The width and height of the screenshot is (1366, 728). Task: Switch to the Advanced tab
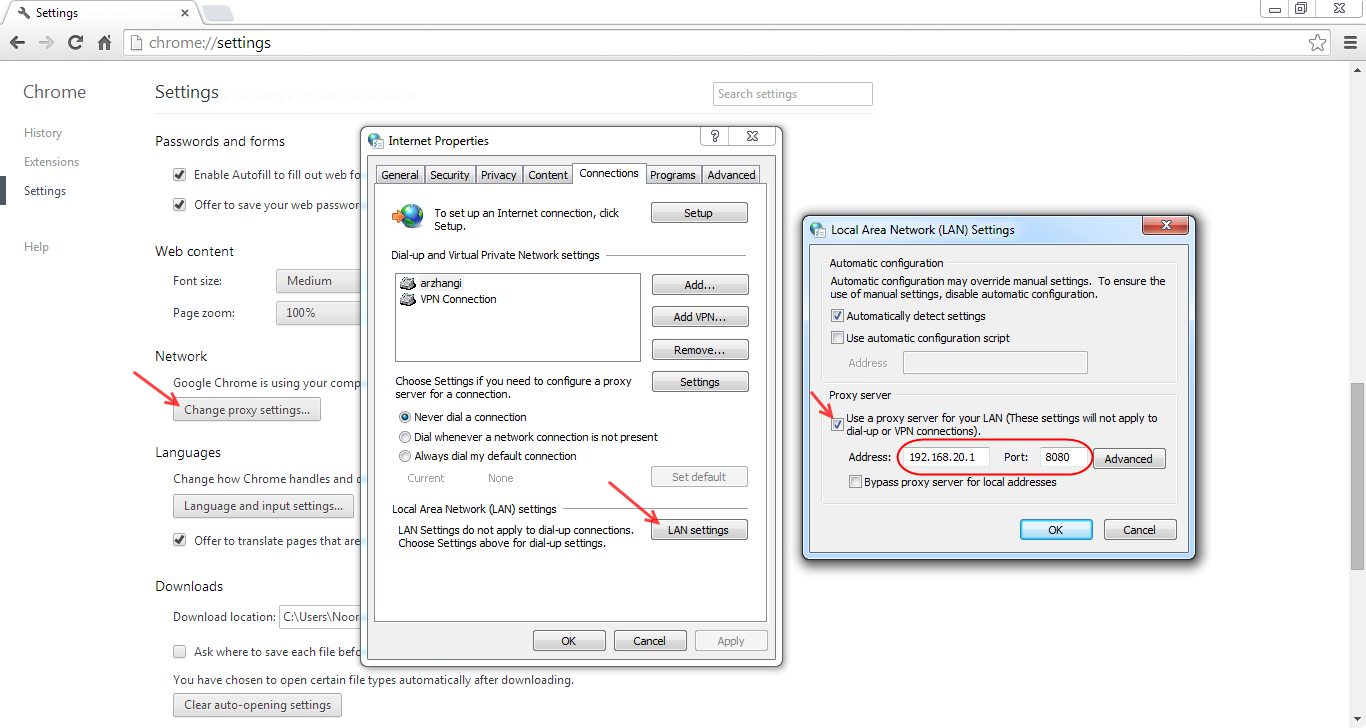(x=732, y=175)
